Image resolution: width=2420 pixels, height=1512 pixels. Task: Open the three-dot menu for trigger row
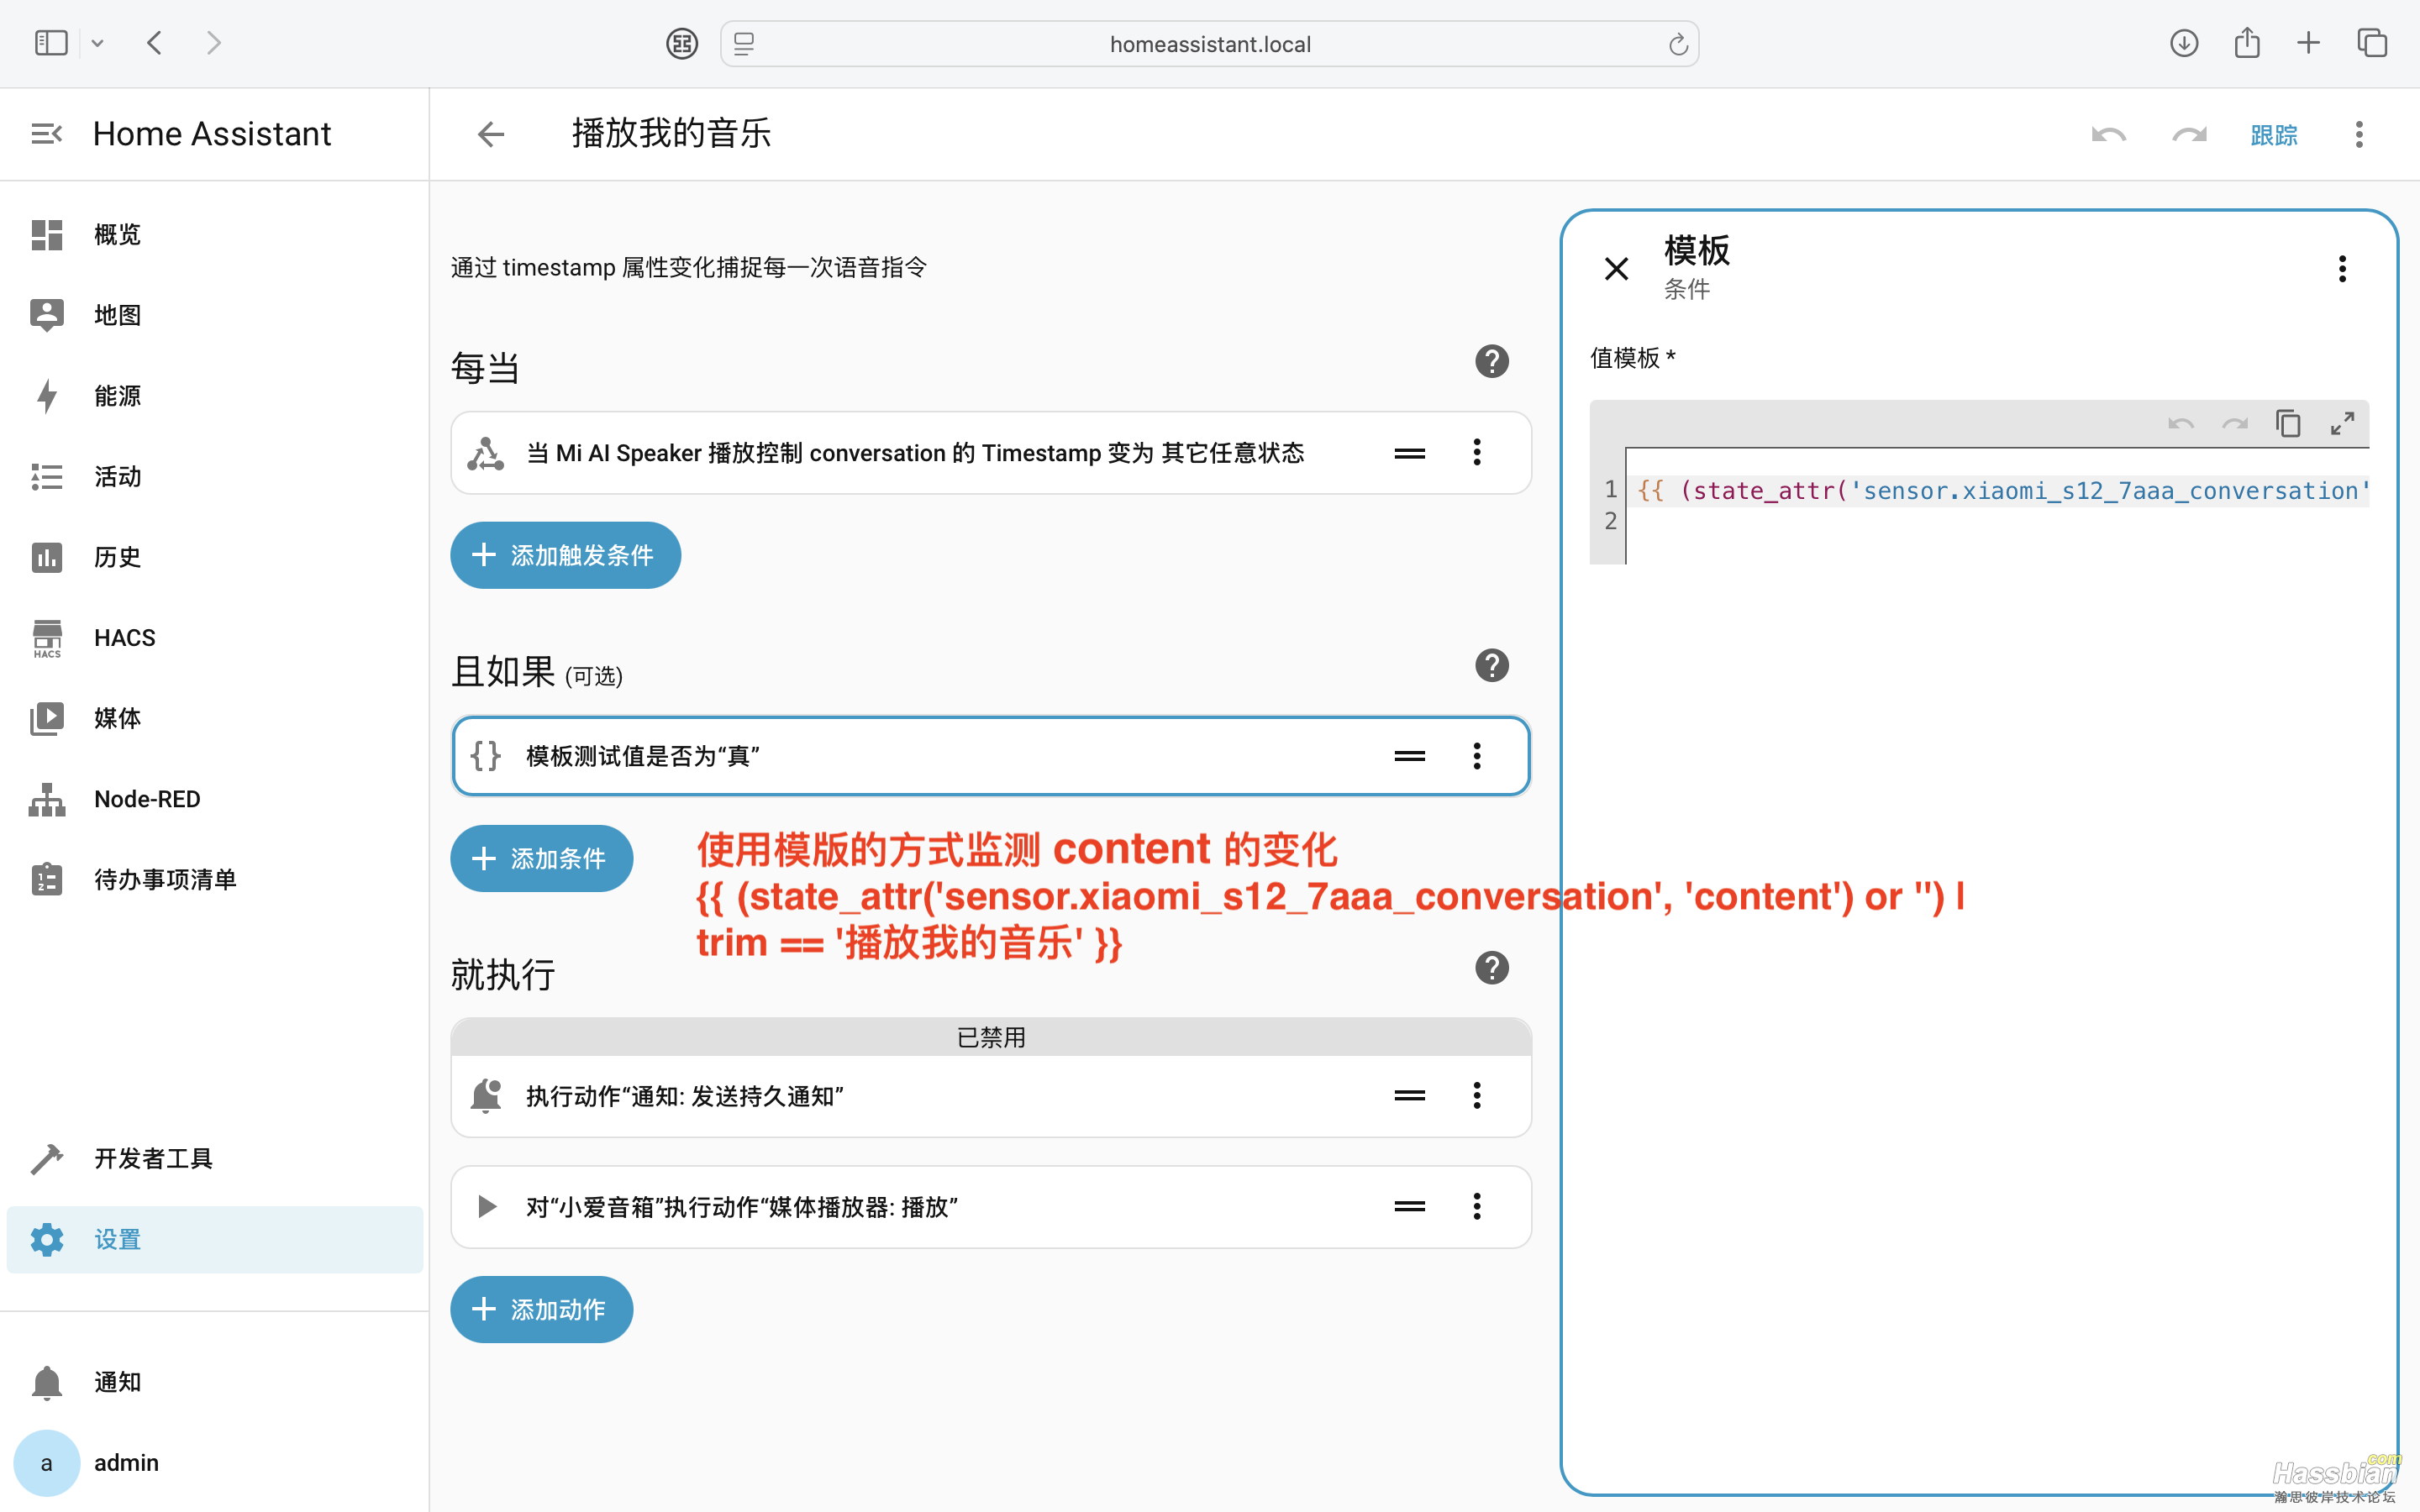(1476, 453)
